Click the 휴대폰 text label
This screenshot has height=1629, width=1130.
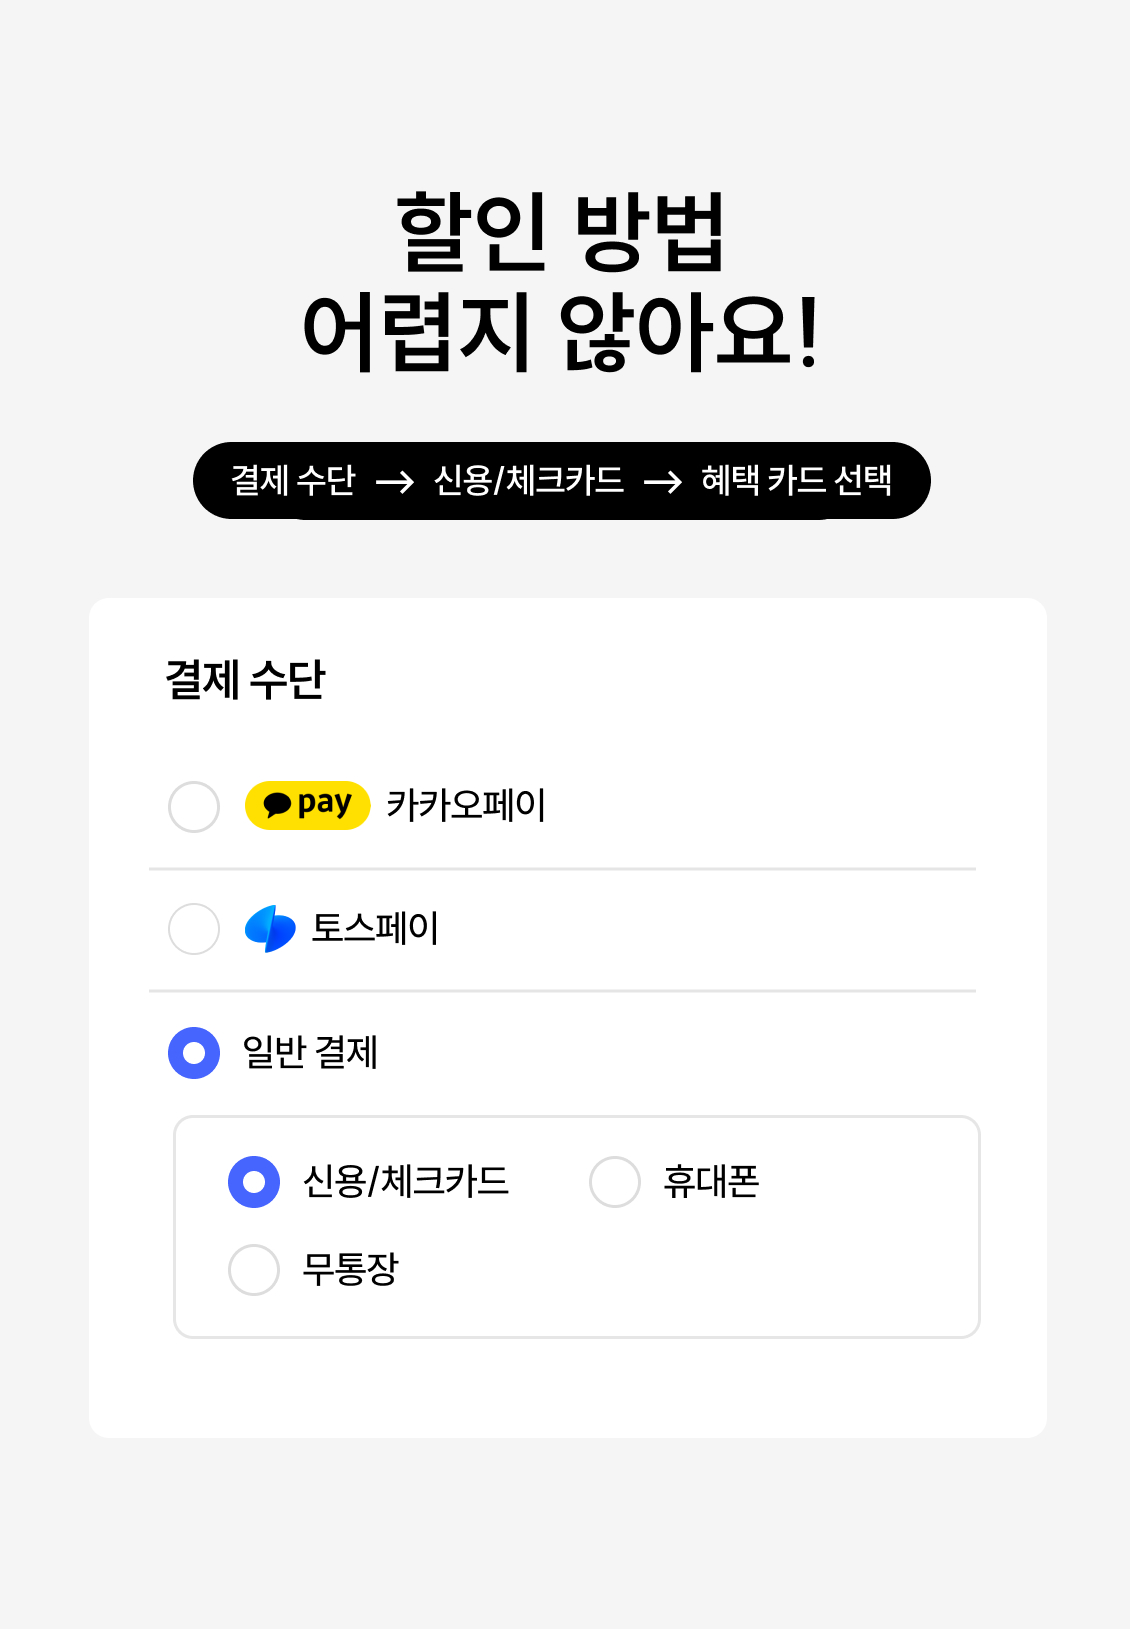tap(711, 1181)
